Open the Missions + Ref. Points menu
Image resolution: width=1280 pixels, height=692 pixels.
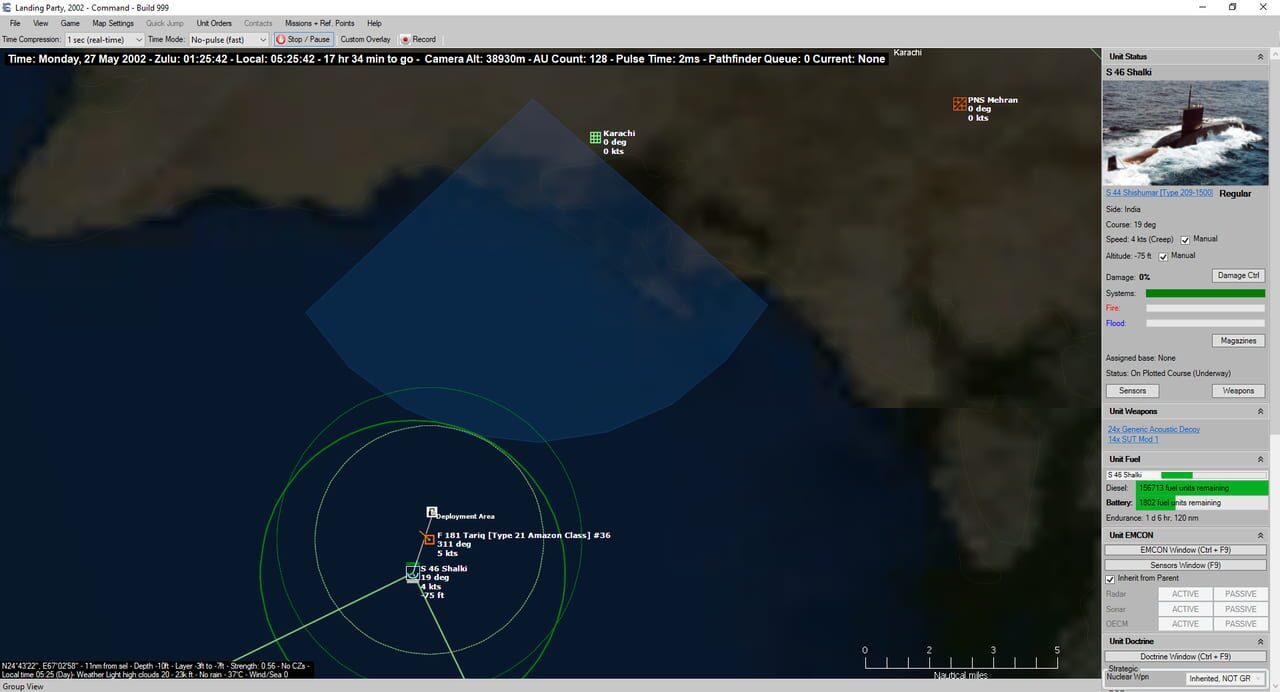(320, 23)
